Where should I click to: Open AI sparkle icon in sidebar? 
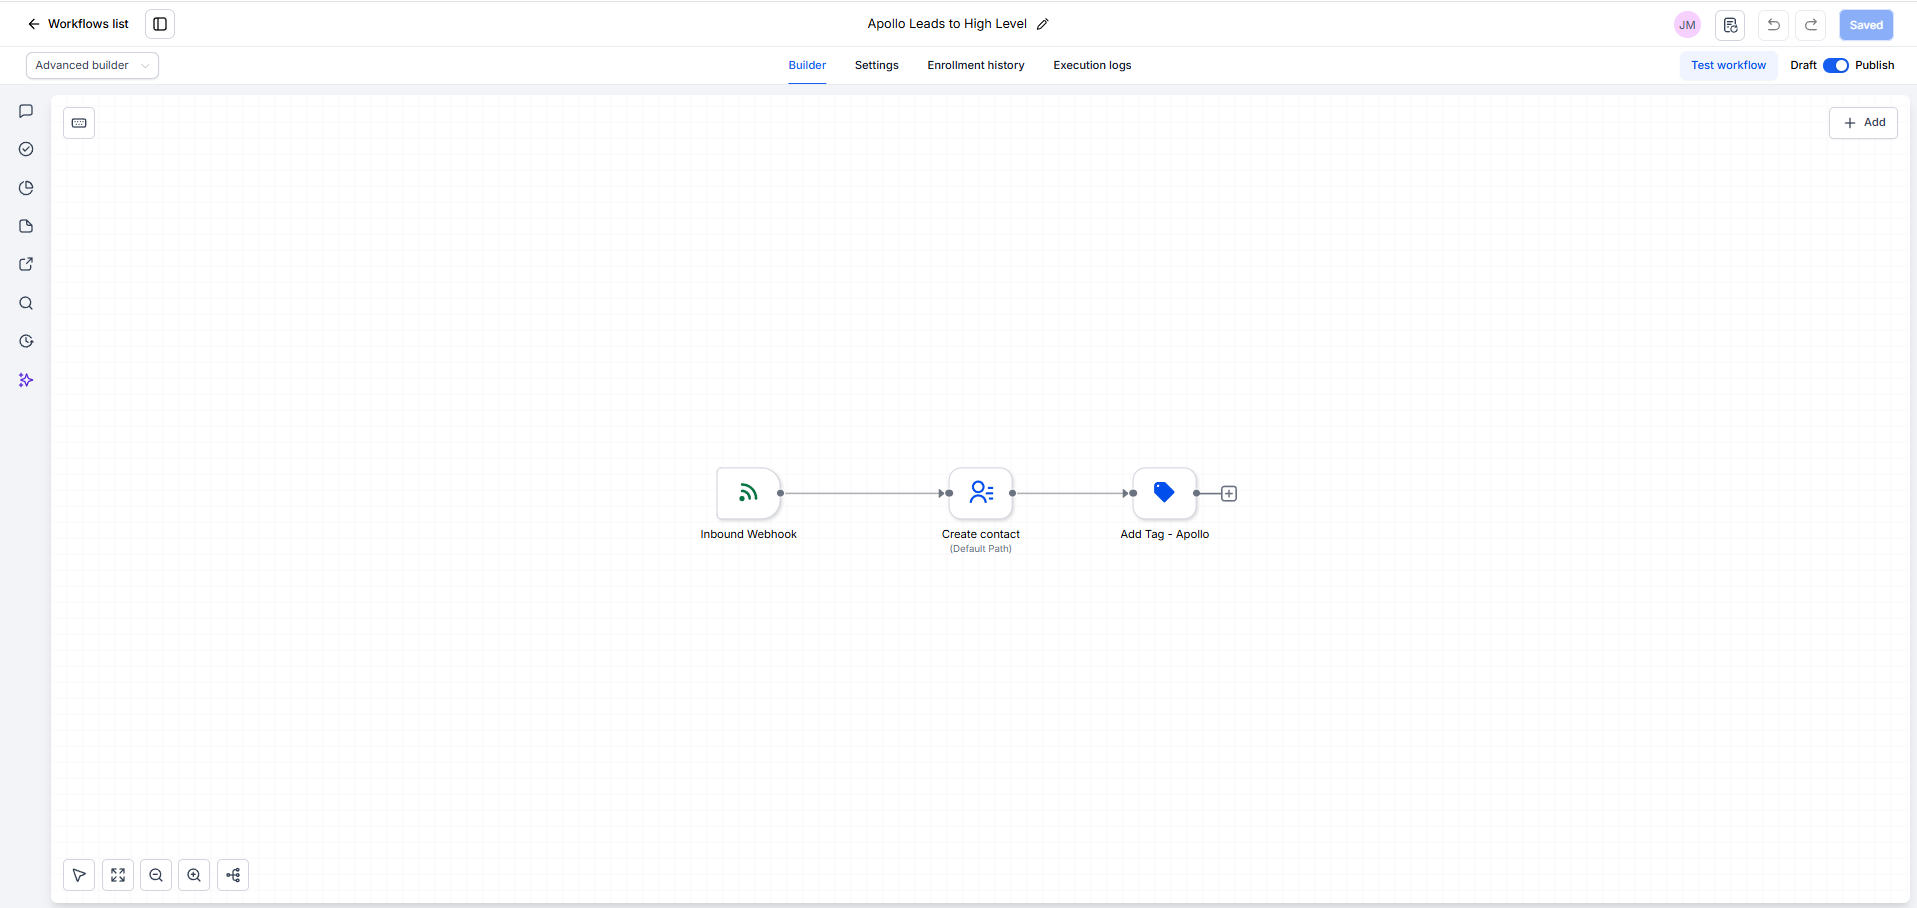point(26,380)
